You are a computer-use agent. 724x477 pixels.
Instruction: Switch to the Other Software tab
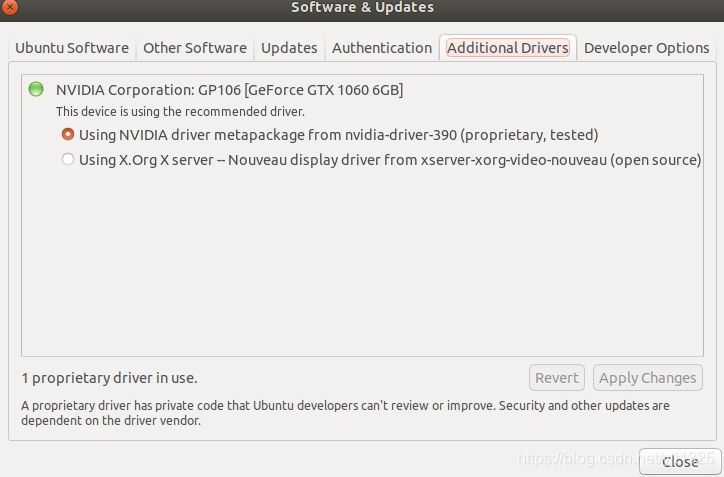coord(195,48)
